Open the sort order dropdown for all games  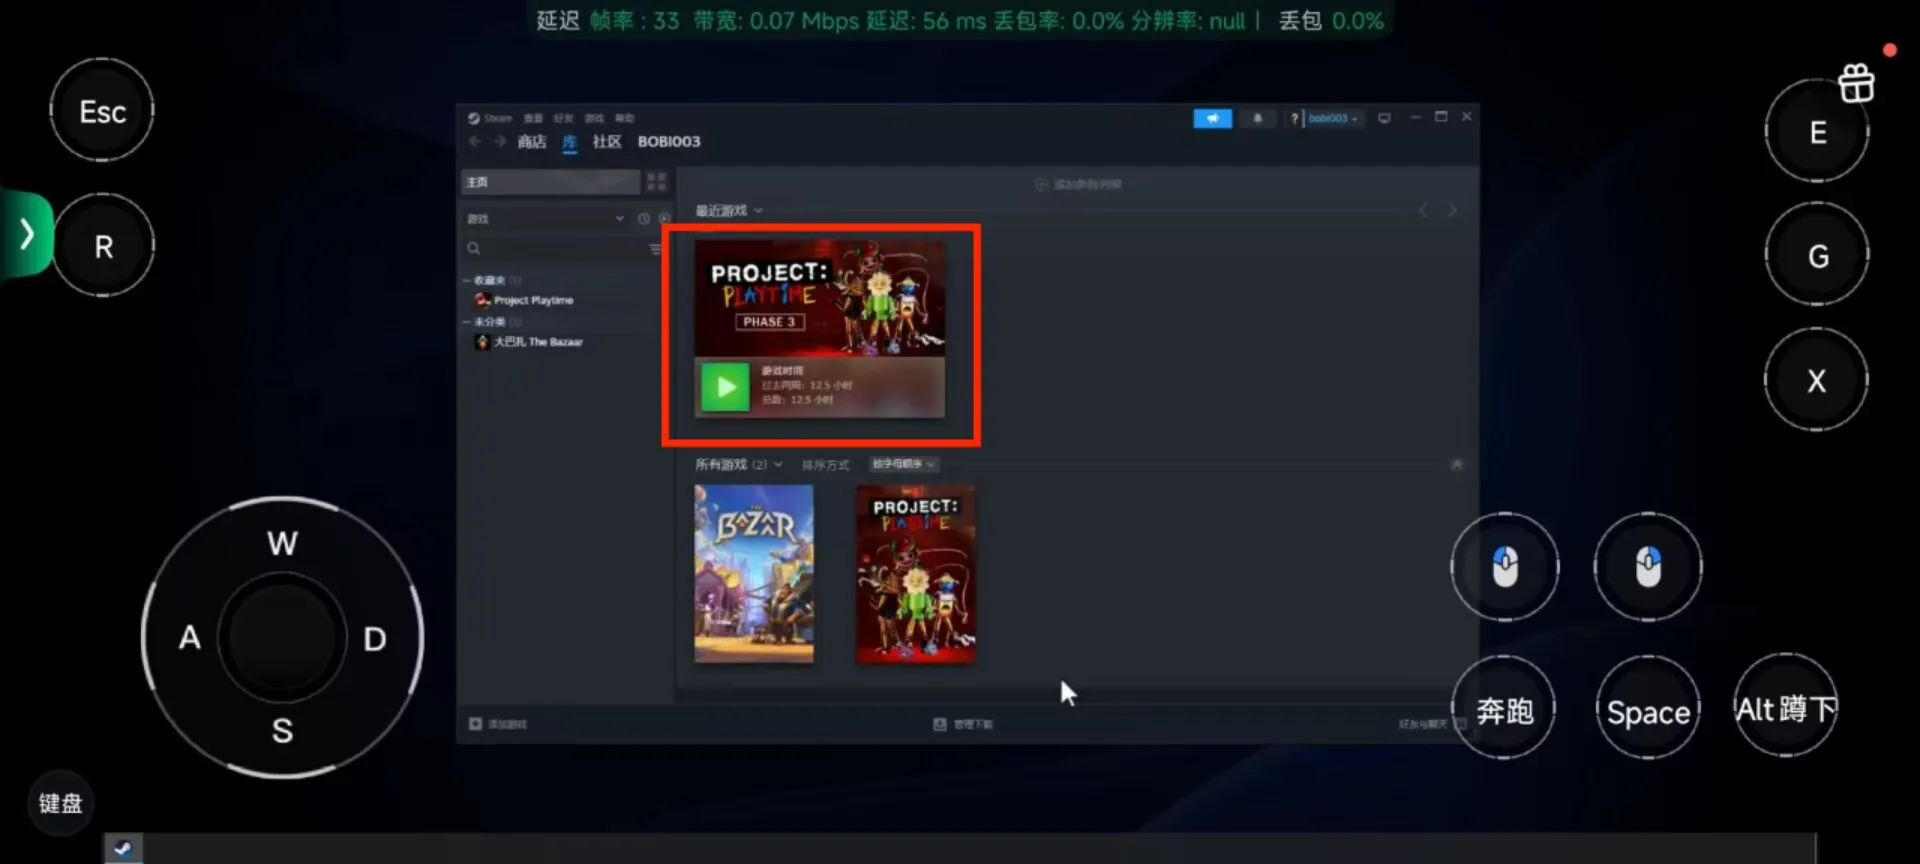pyautogui.click(x=902, y=464)
